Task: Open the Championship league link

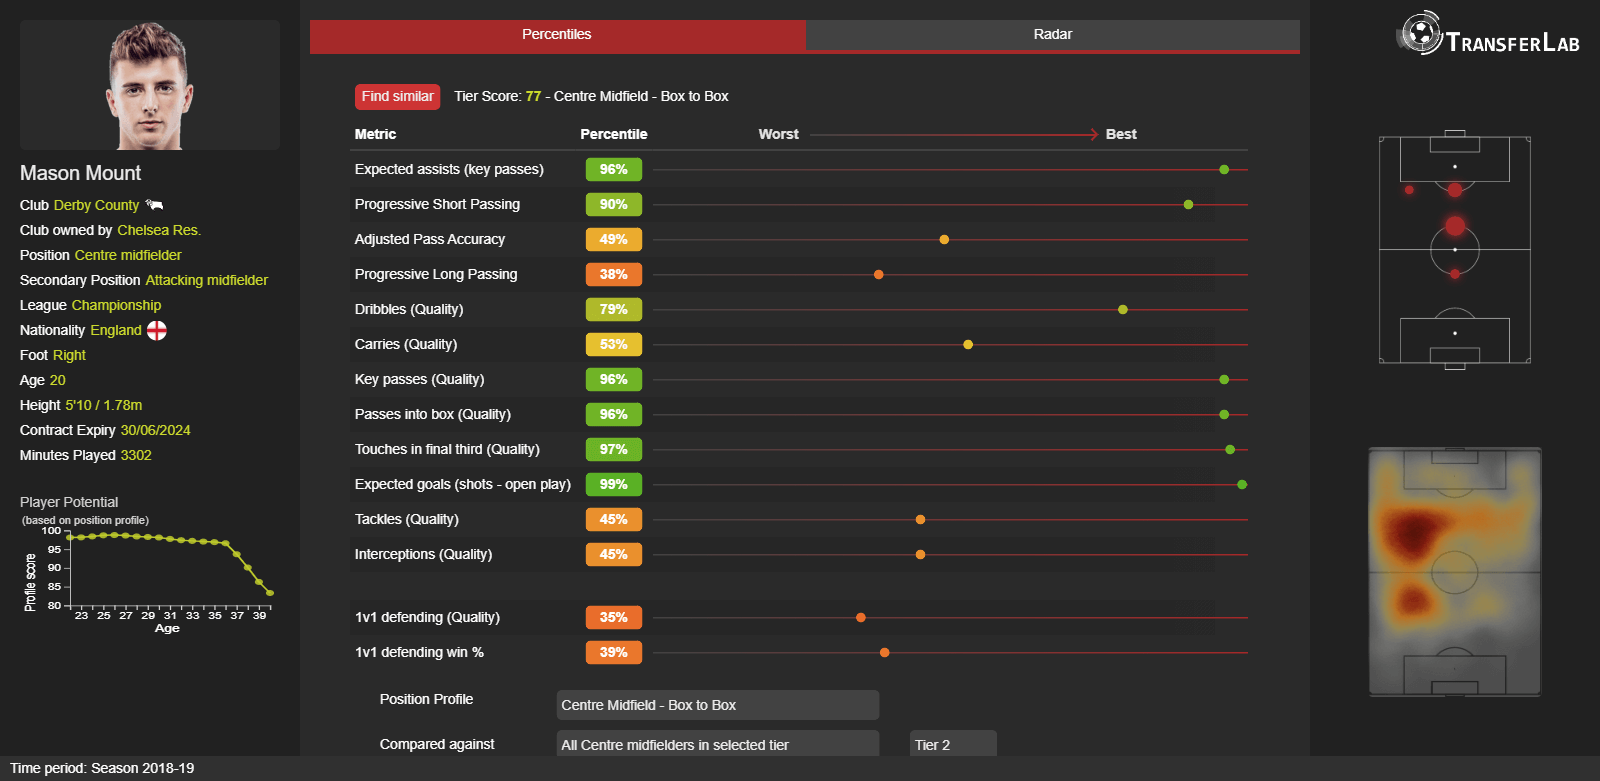Action: pos(116,305)
